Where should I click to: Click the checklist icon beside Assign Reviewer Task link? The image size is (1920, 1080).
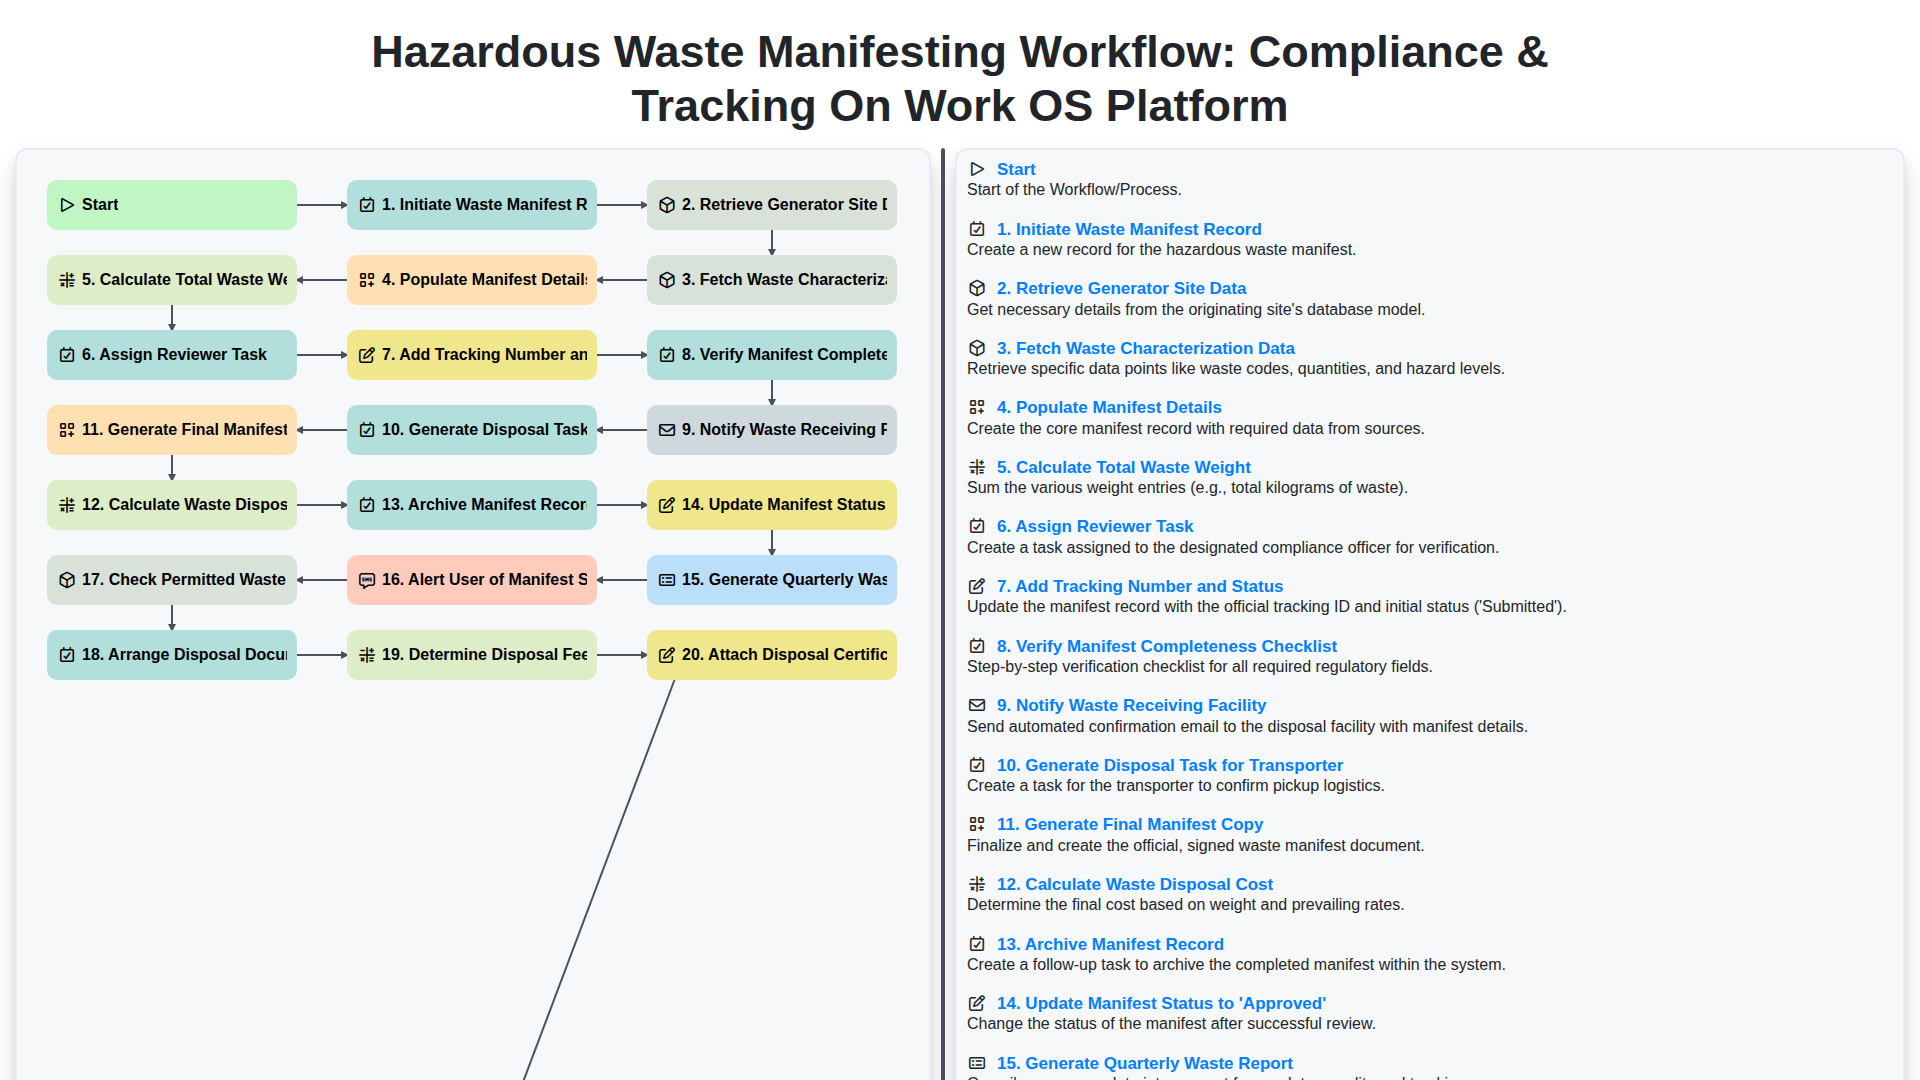coord(977,526)
